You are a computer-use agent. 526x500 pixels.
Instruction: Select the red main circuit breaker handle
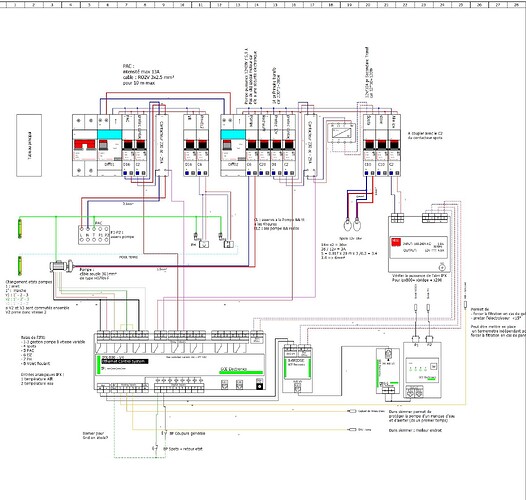(x=85, y=145)
